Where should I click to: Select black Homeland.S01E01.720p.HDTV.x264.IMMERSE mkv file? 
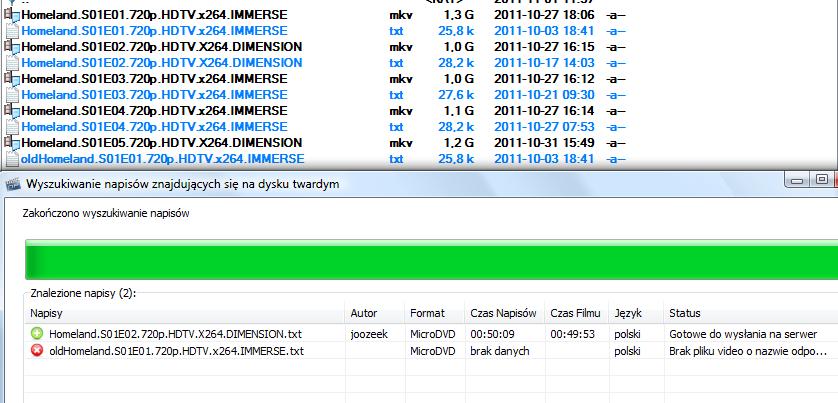(x=154, y=15)
